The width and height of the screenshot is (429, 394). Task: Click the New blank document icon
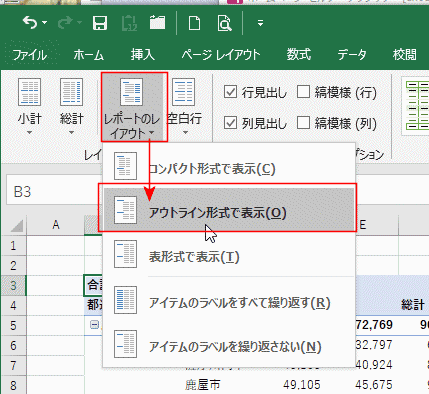click(x=194, y=23)
